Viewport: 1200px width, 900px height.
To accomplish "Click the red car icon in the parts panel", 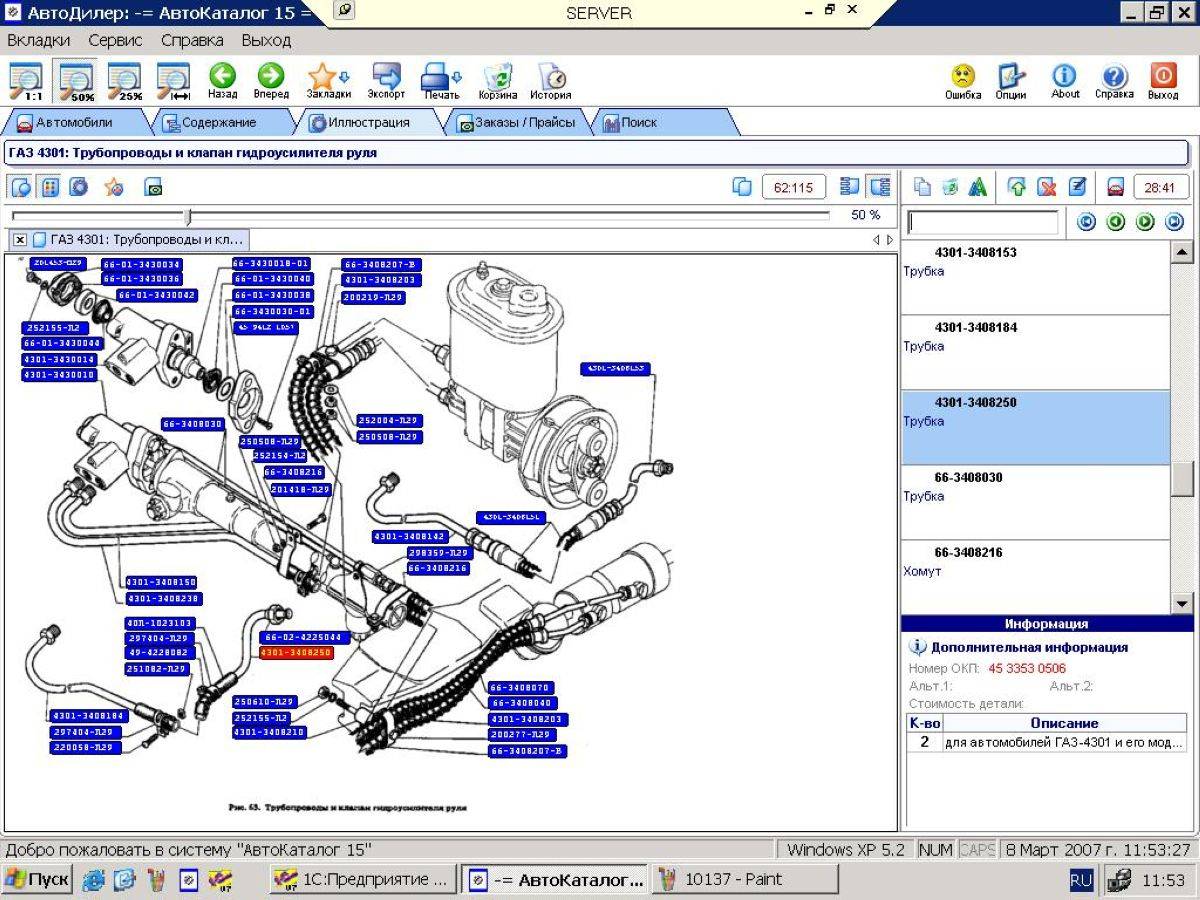I will click(x=1116, y=187).
